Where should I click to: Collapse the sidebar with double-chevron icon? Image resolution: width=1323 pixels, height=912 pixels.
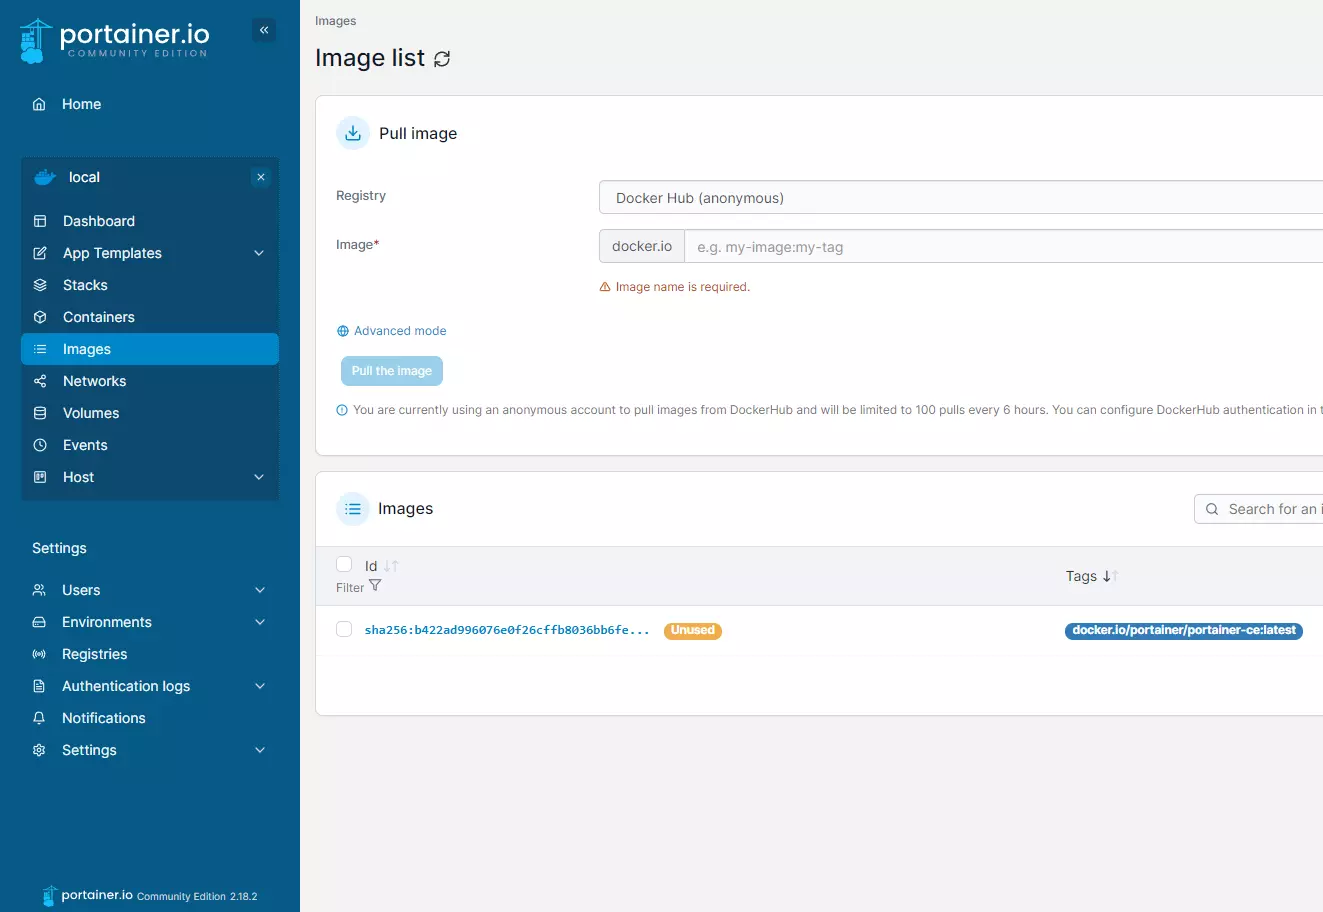(264, 30)
